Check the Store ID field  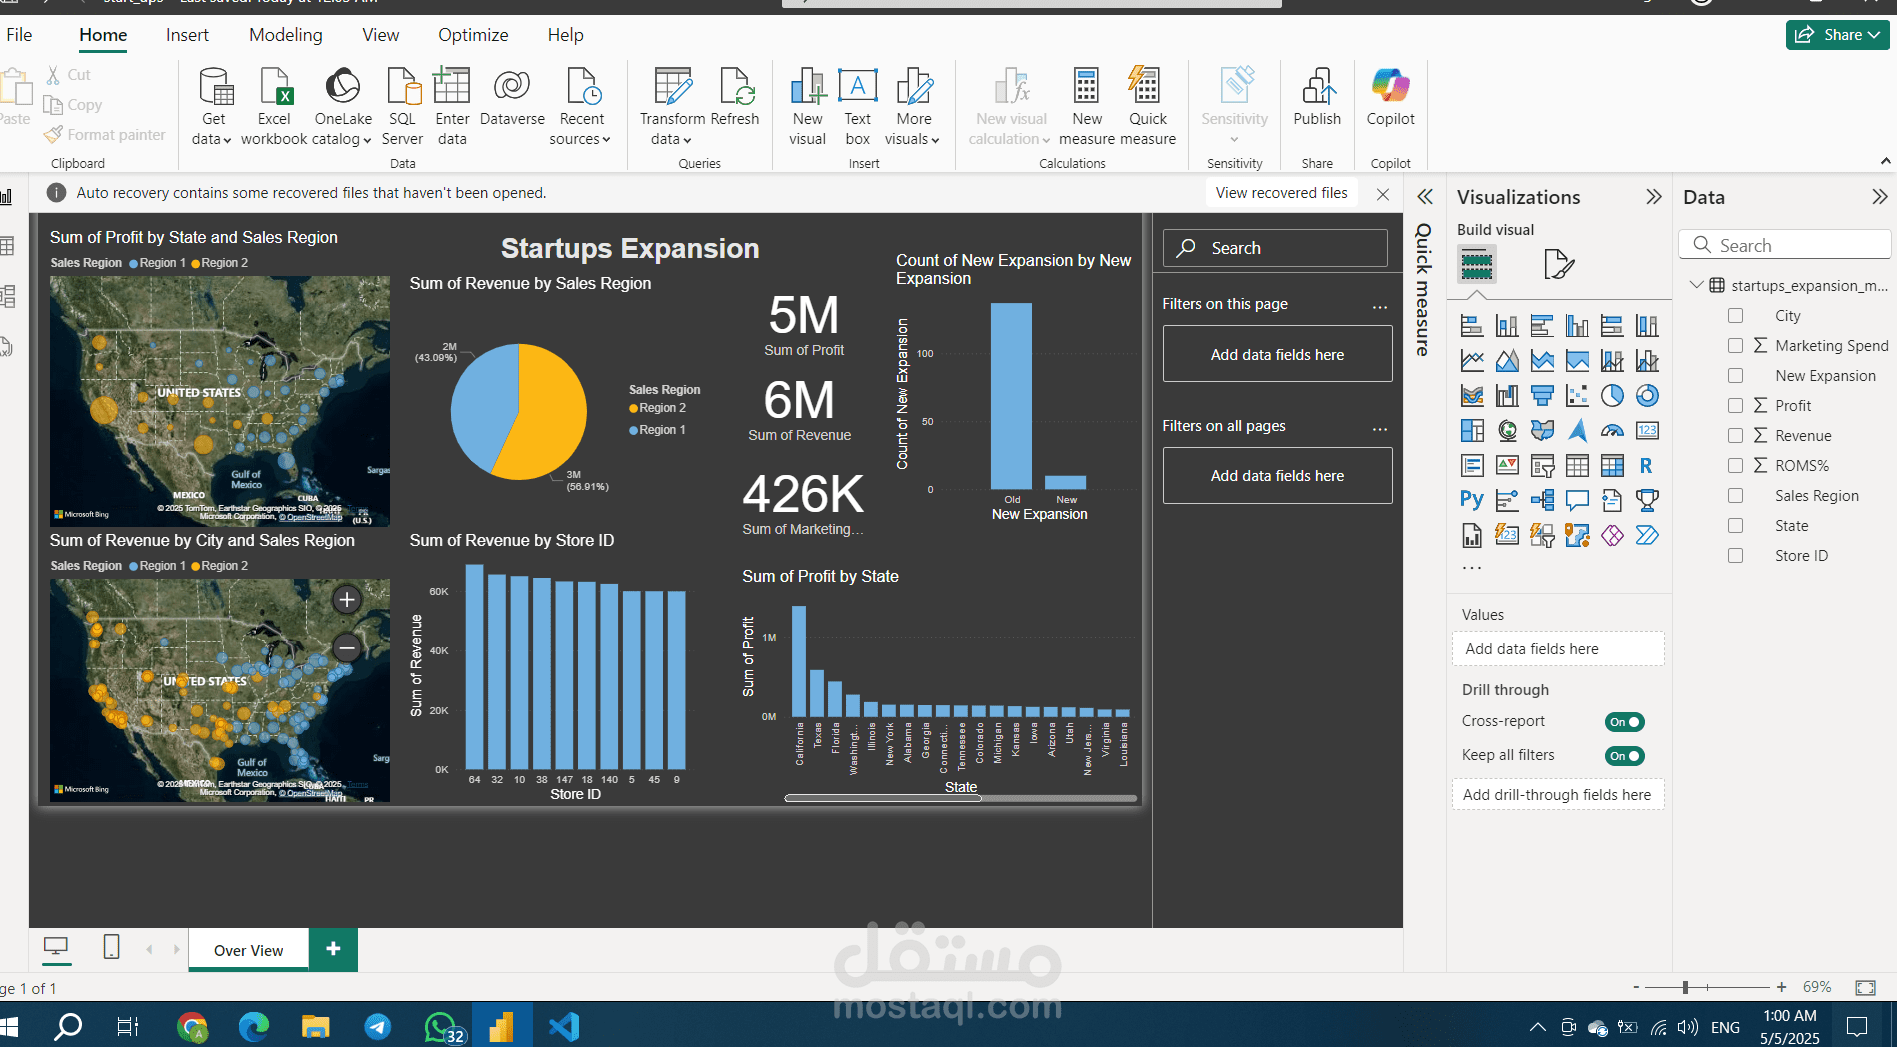click(x=1735, y=555)
